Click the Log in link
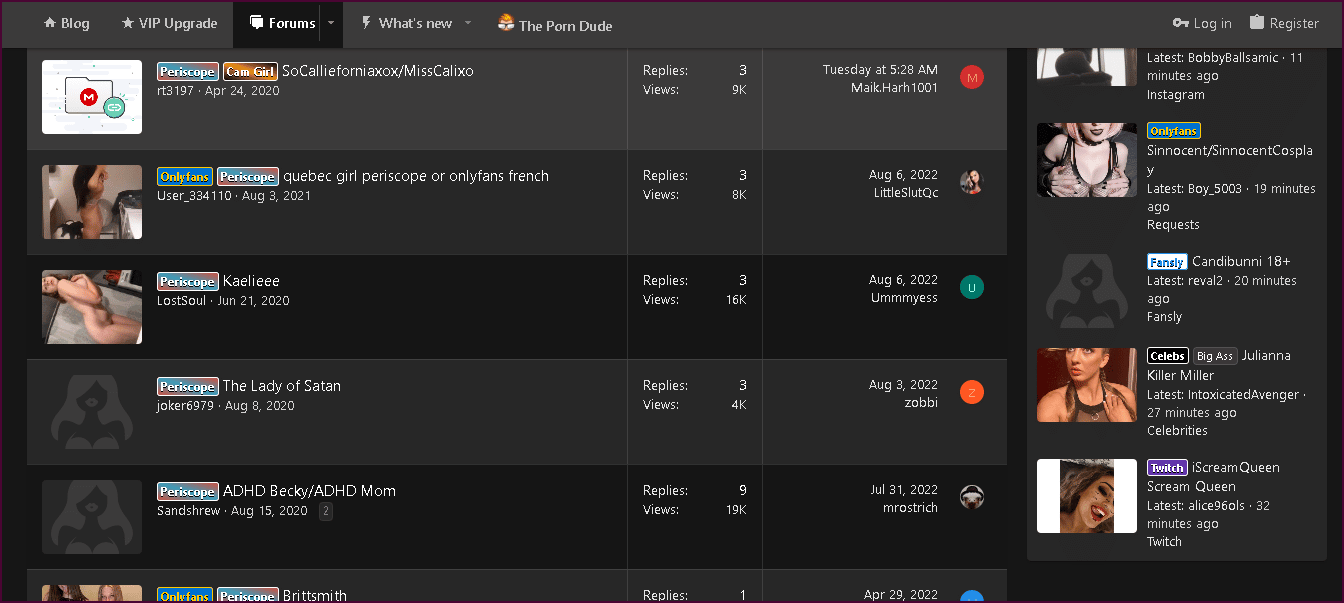The width and height of the screenshot is (1344, 603). (x=1202, y=23)
